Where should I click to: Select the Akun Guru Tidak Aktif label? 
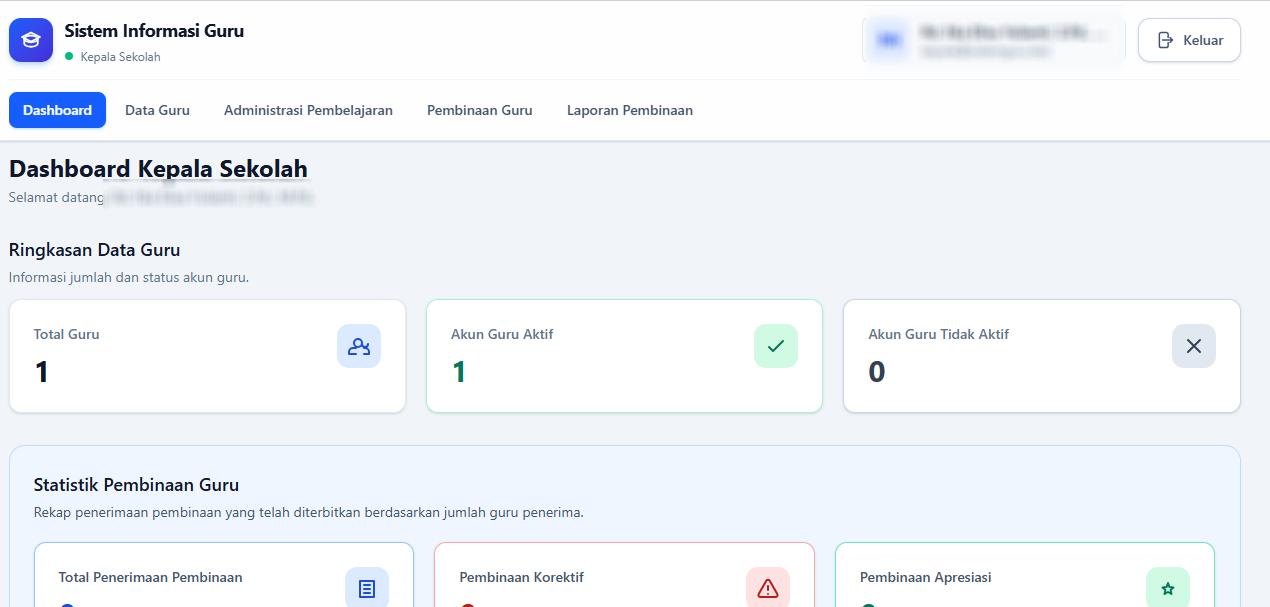(939, 334)
